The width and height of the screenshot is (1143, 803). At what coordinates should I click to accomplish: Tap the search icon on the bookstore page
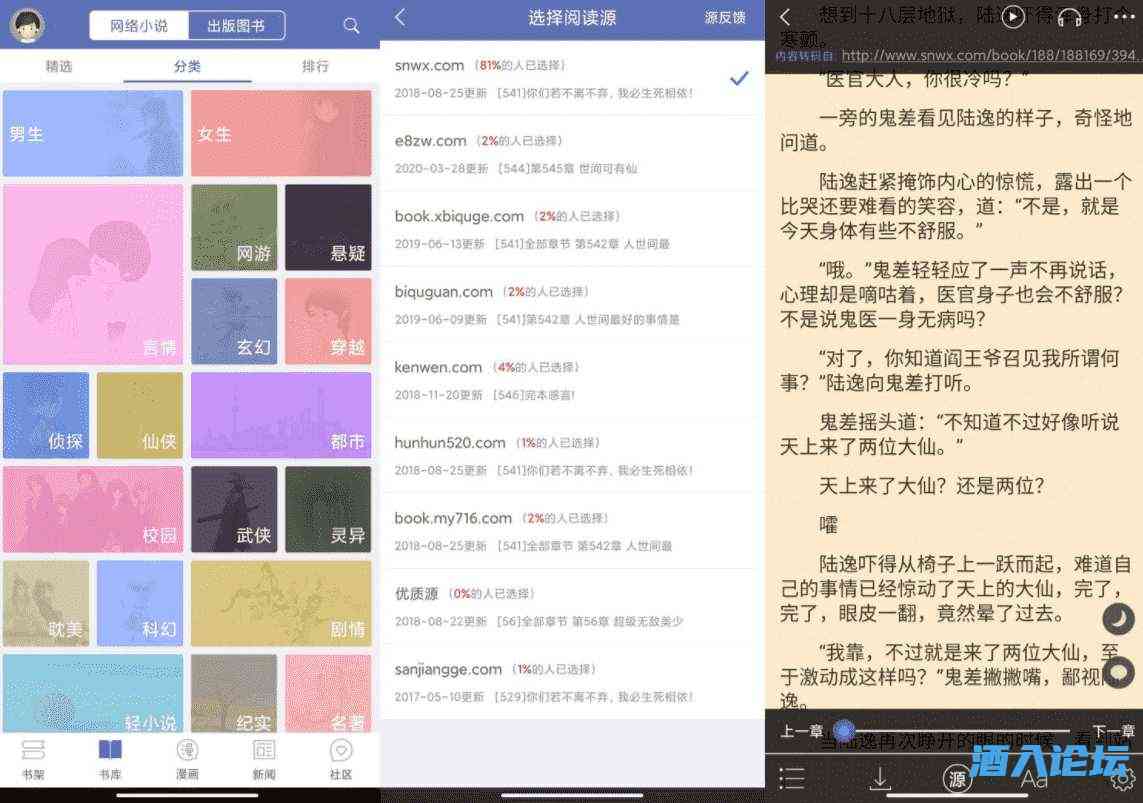pyautogui.click(x=349, y=25)
